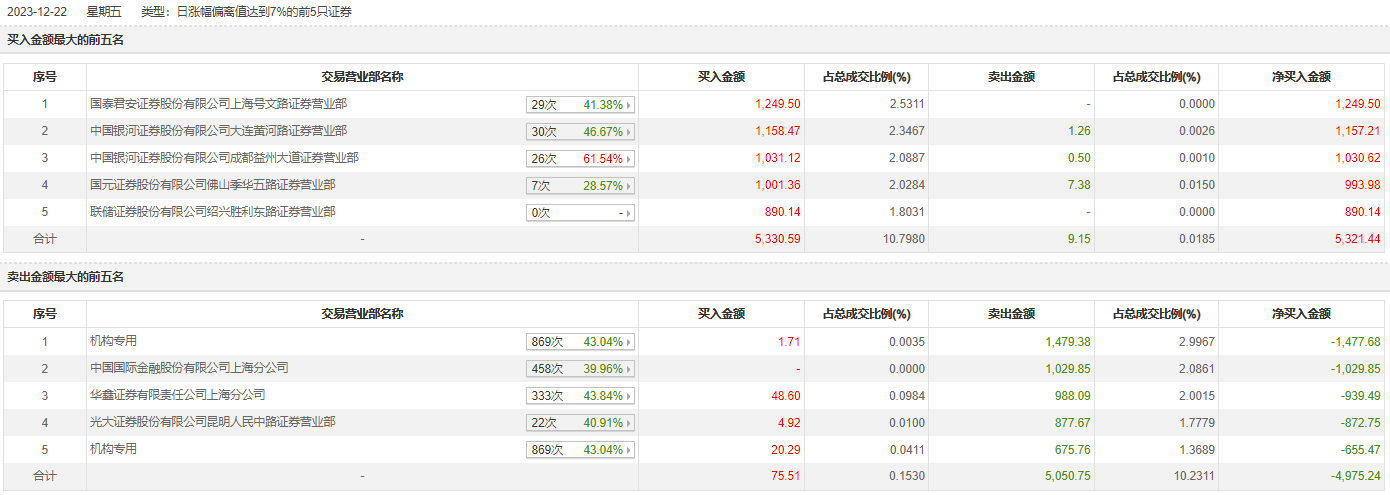This screenshot has height=495, width=1390.
Task: Select buy amount 1,158.47
Action: 778,131
